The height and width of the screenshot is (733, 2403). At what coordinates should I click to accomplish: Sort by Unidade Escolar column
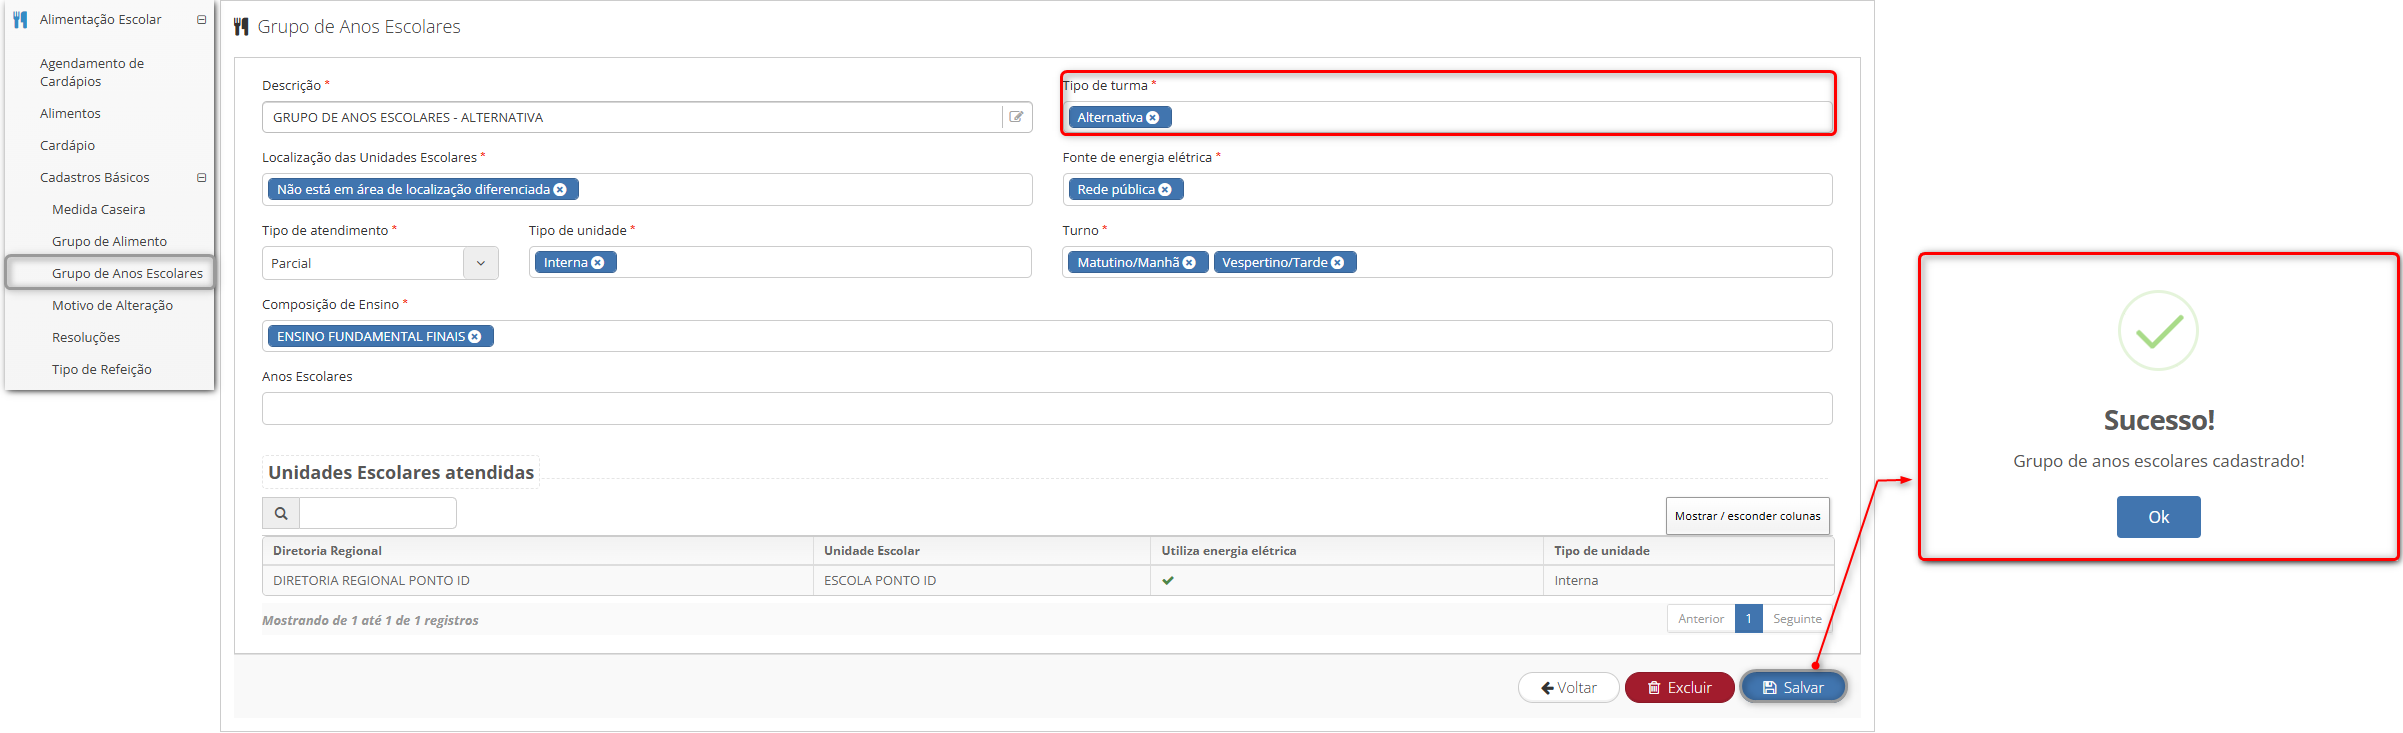tap(982, 551)
